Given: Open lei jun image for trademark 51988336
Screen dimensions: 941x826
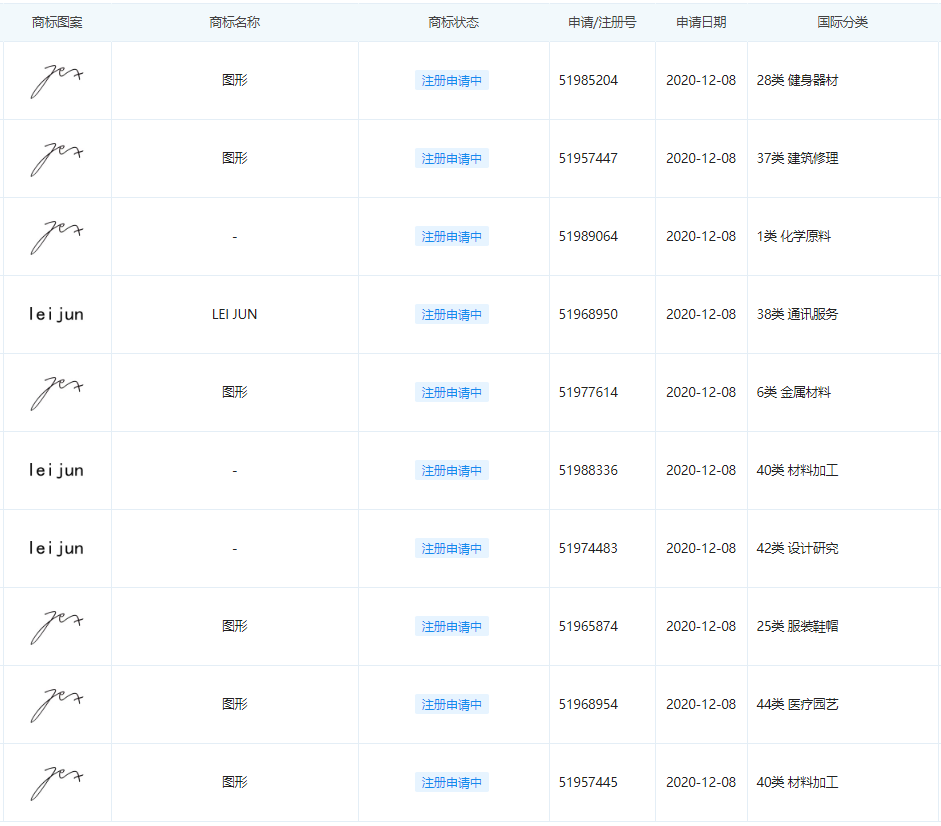Looking at the screenshot, I should coord(56,471).
